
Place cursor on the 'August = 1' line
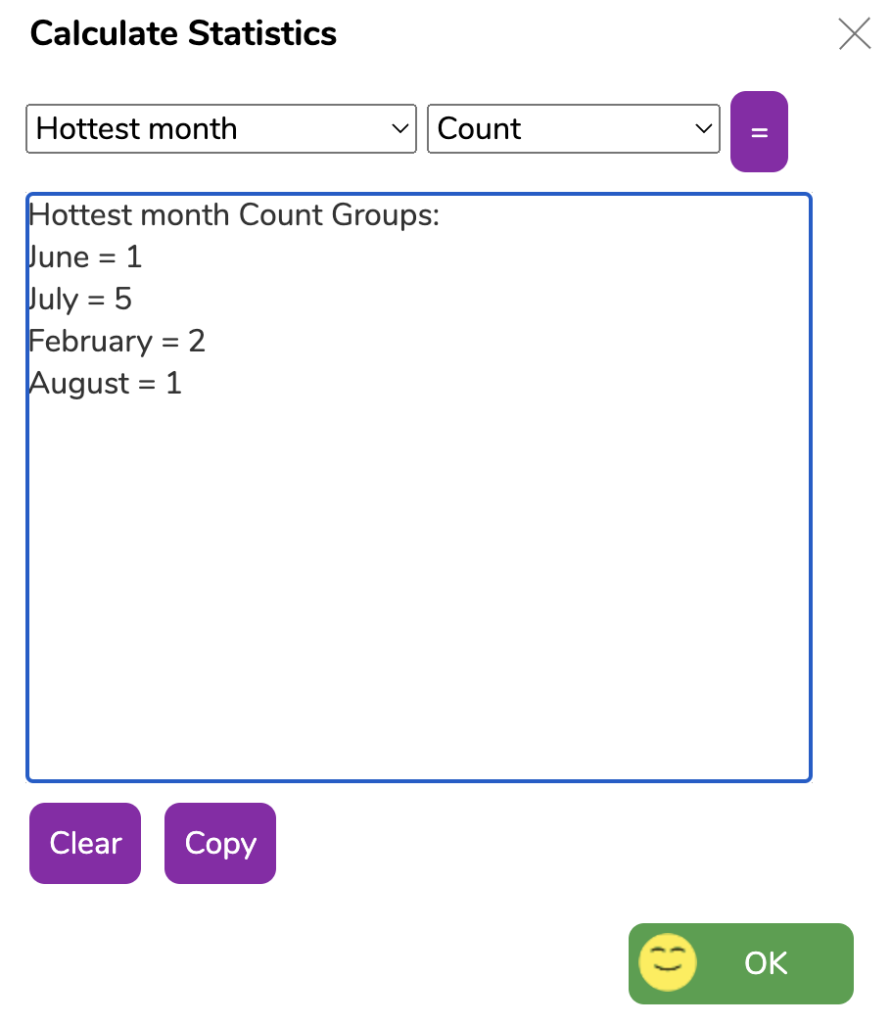(x=105, y=383)
